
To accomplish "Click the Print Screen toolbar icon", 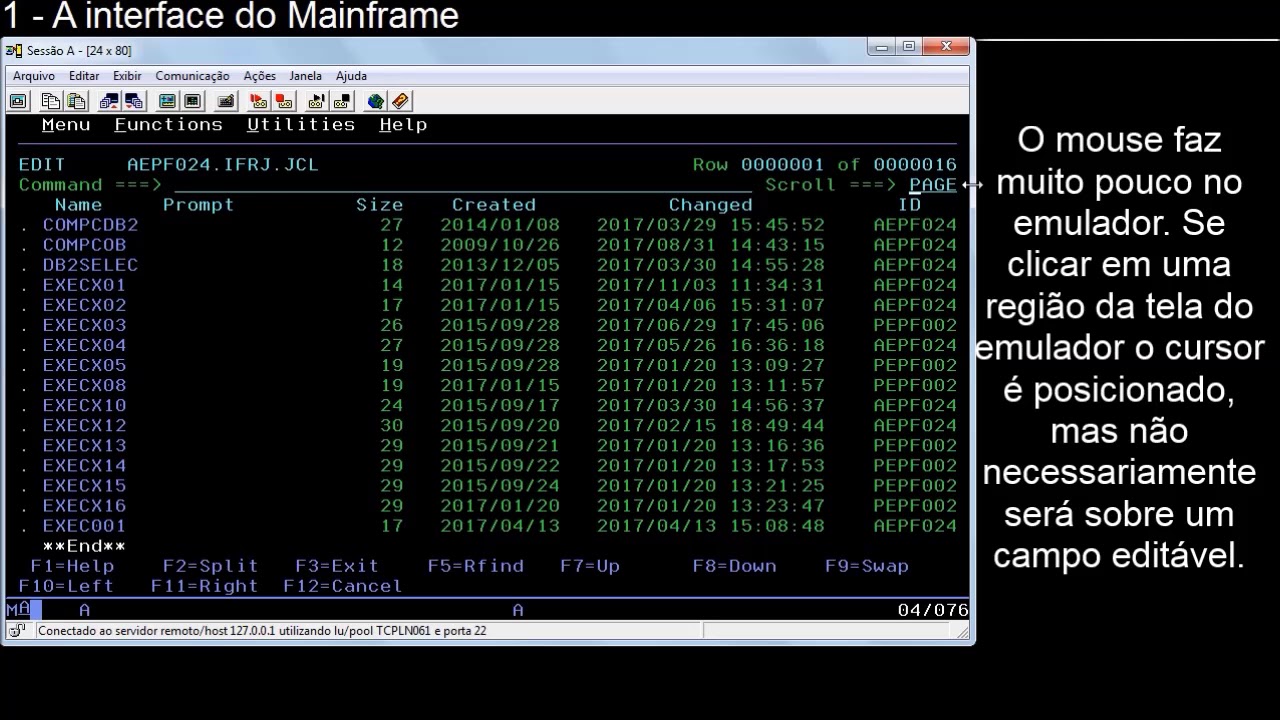I will pos(18,101).
